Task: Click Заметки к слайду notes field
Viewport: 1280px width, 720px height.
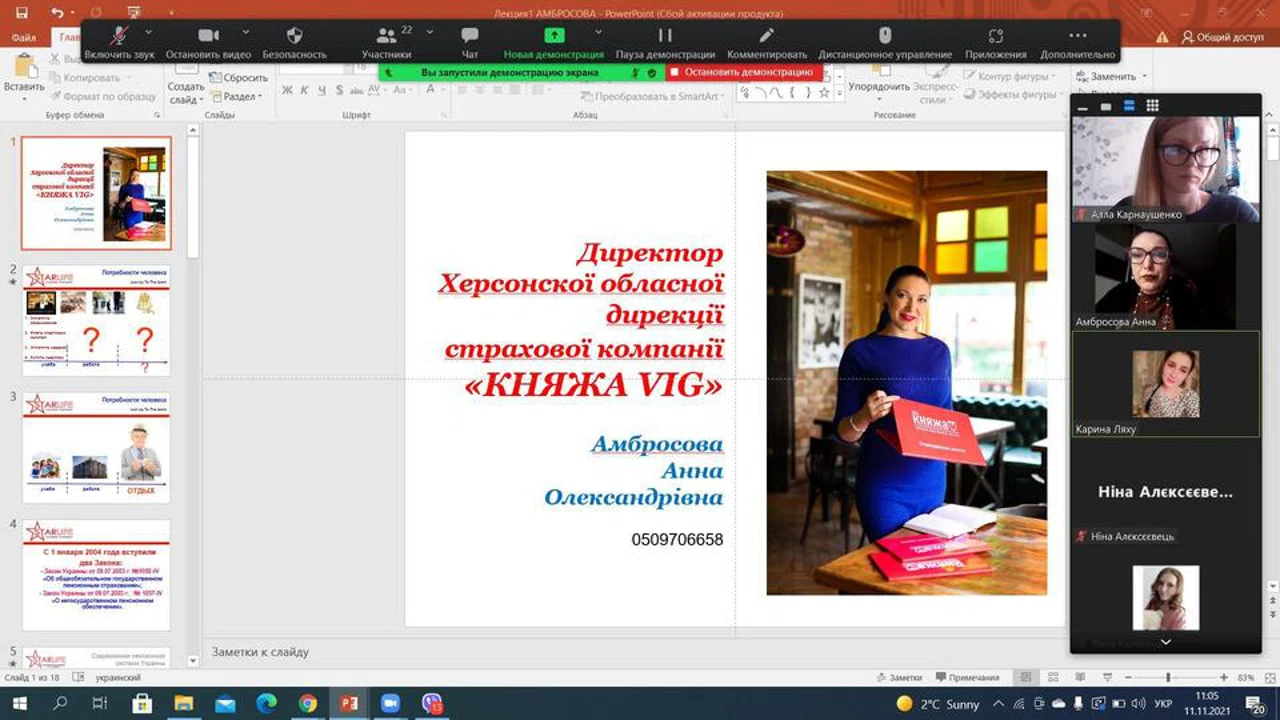Action: (634, 652)
